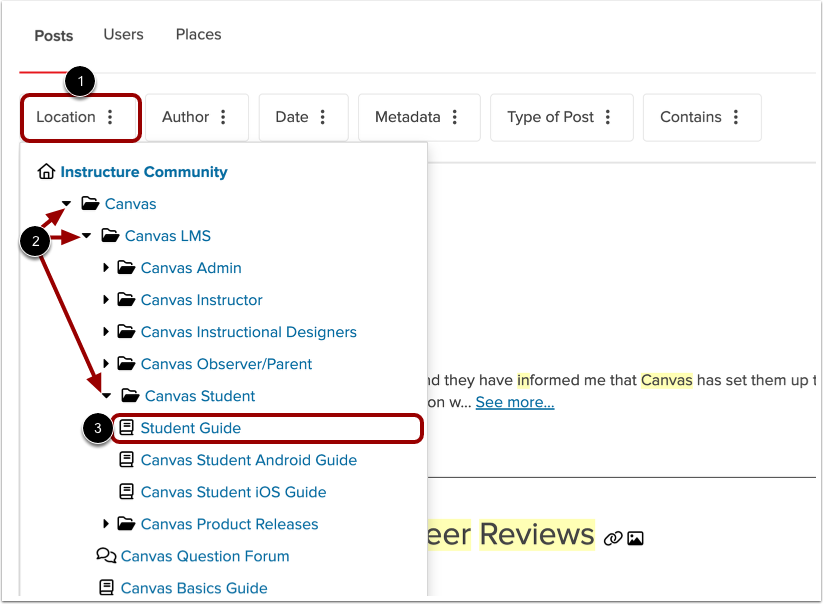Image resolution: width=823 pixels, height=604 pixels.
Task: Click the Contains filter button
Action: pyautogui.click(x=702, y=118)
